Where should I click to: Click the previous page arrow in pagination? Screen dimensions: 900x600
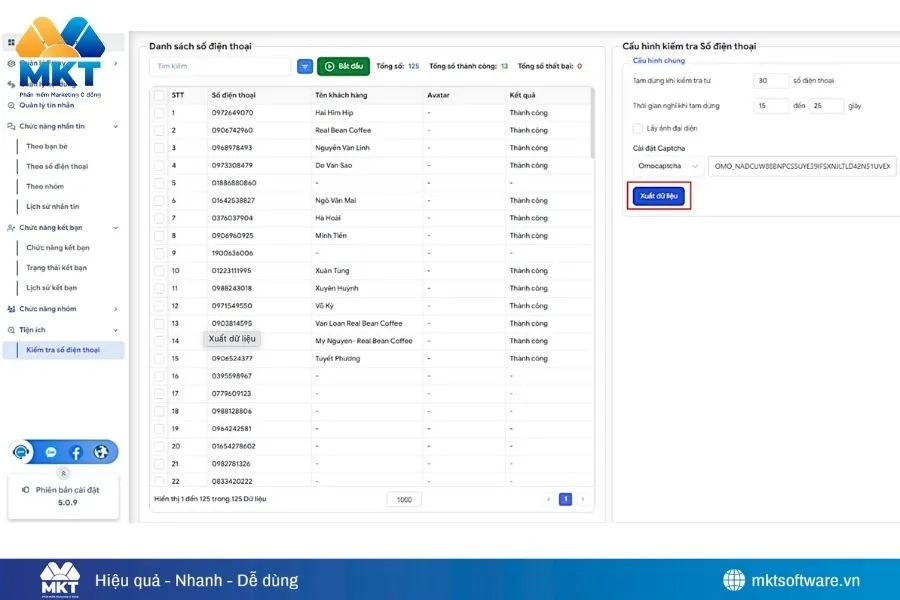coord(548,499)
